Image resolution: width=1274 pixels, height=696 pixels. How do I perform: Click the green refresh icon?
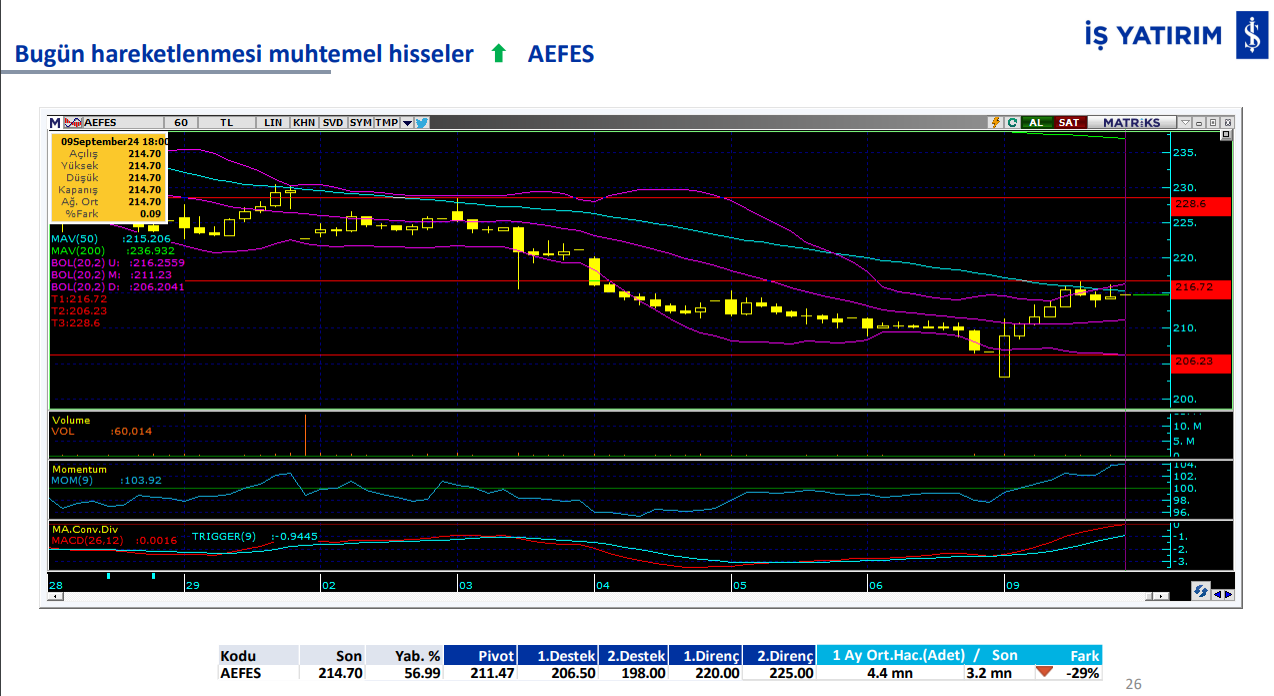tap(1012, 123)
